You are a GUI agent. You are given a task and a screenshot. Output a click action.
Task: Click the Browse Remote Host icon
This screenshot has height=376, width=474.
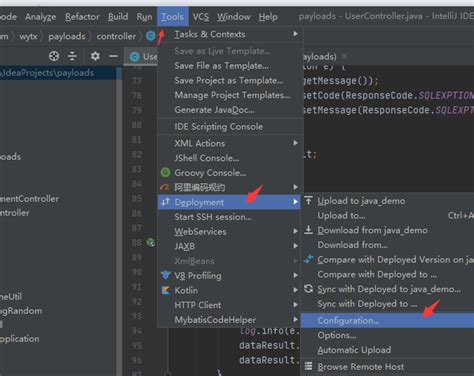(309, 366)
